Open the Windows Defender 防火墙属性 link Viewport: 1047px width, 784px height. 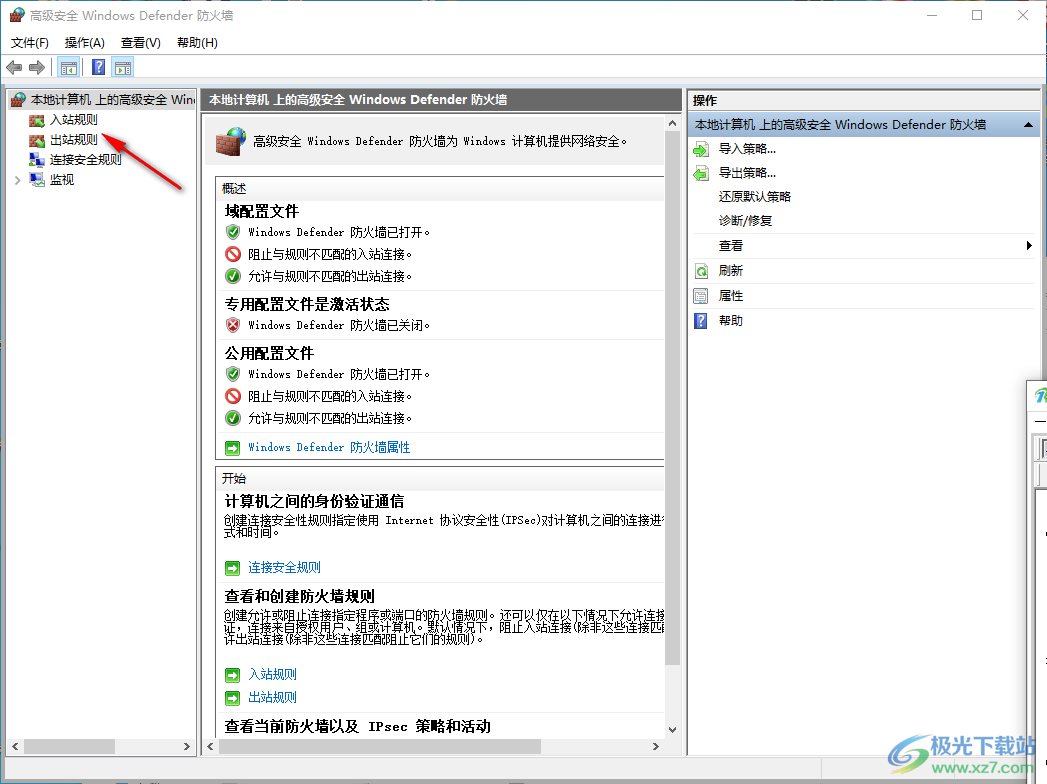[329, 447]
